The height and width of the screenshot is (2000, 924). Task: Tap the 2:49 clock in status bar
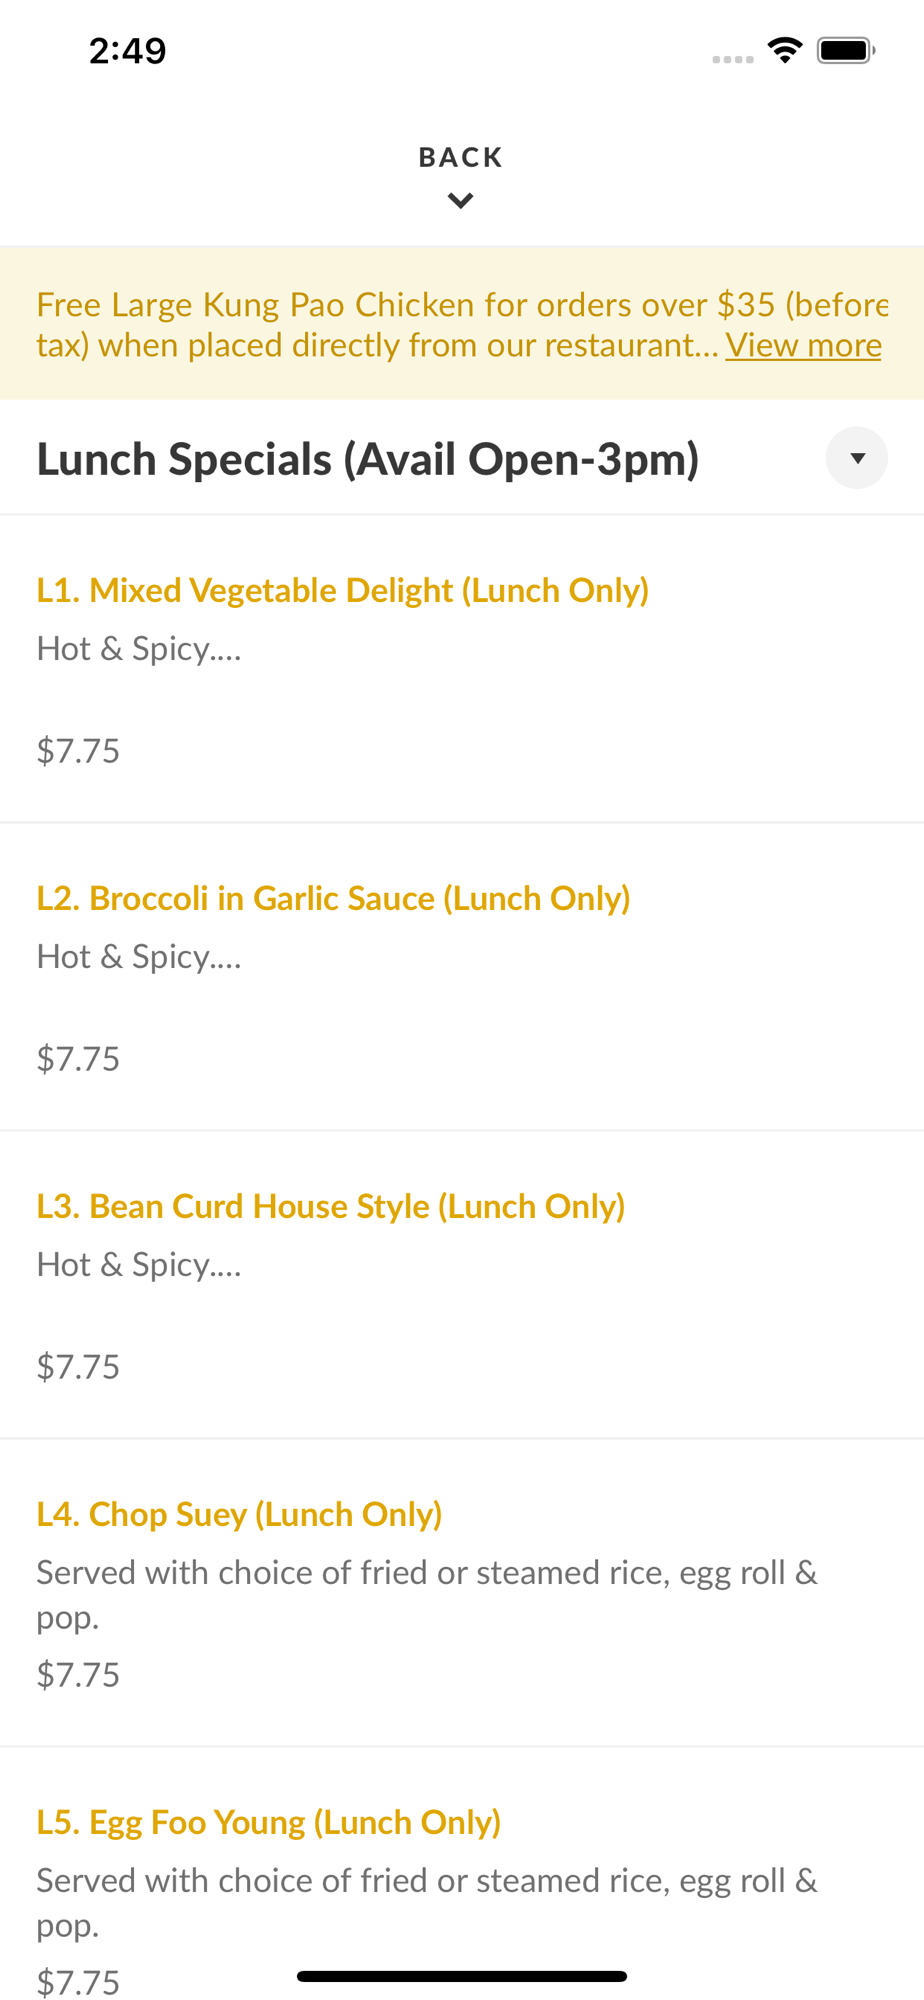pyautogui.click(x=127, y=50)
